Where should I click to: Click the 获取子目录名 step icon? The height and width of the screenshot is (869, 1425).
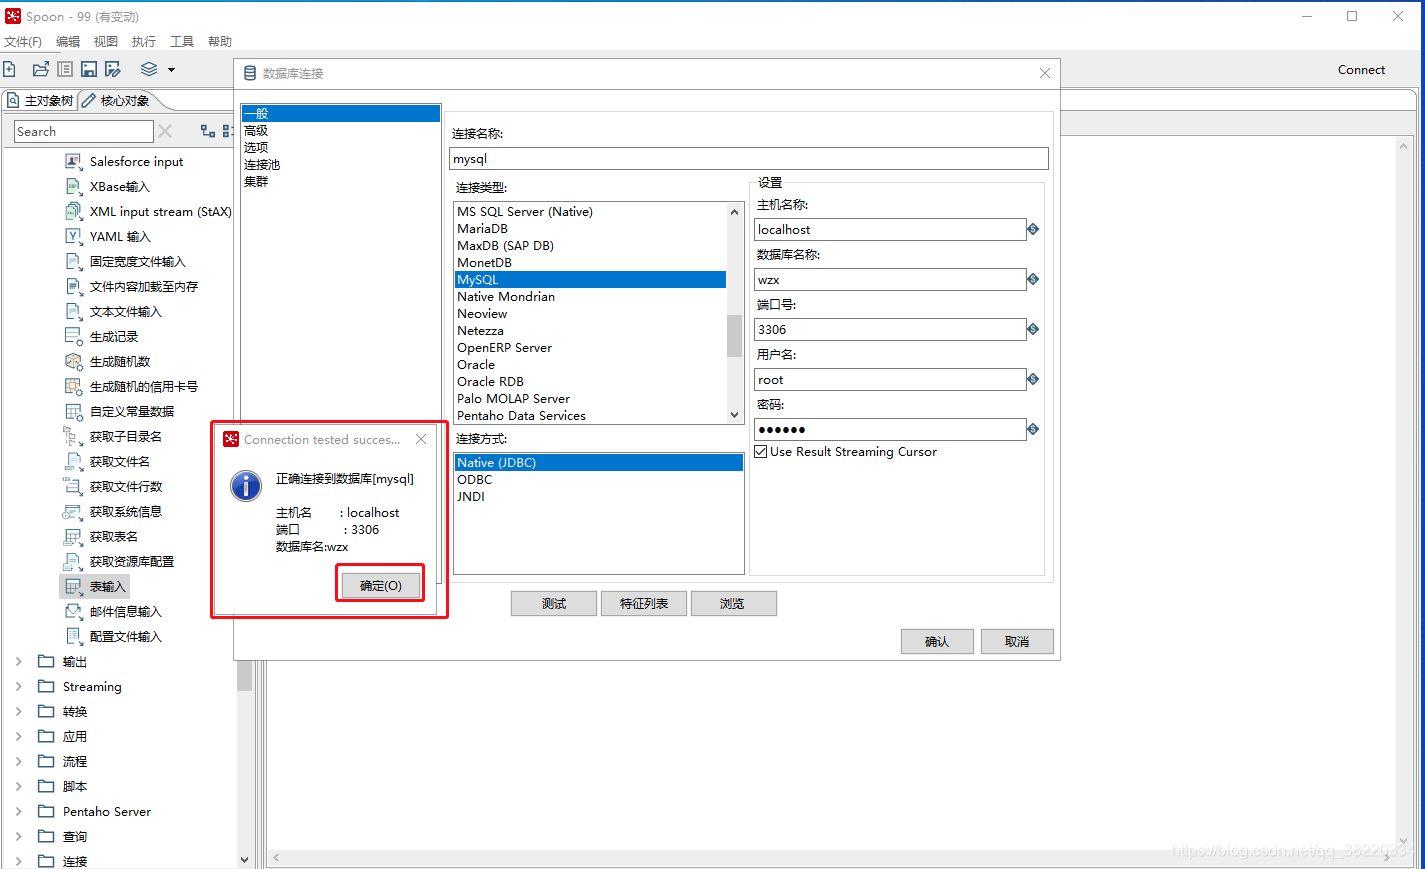tap(73, 436)
